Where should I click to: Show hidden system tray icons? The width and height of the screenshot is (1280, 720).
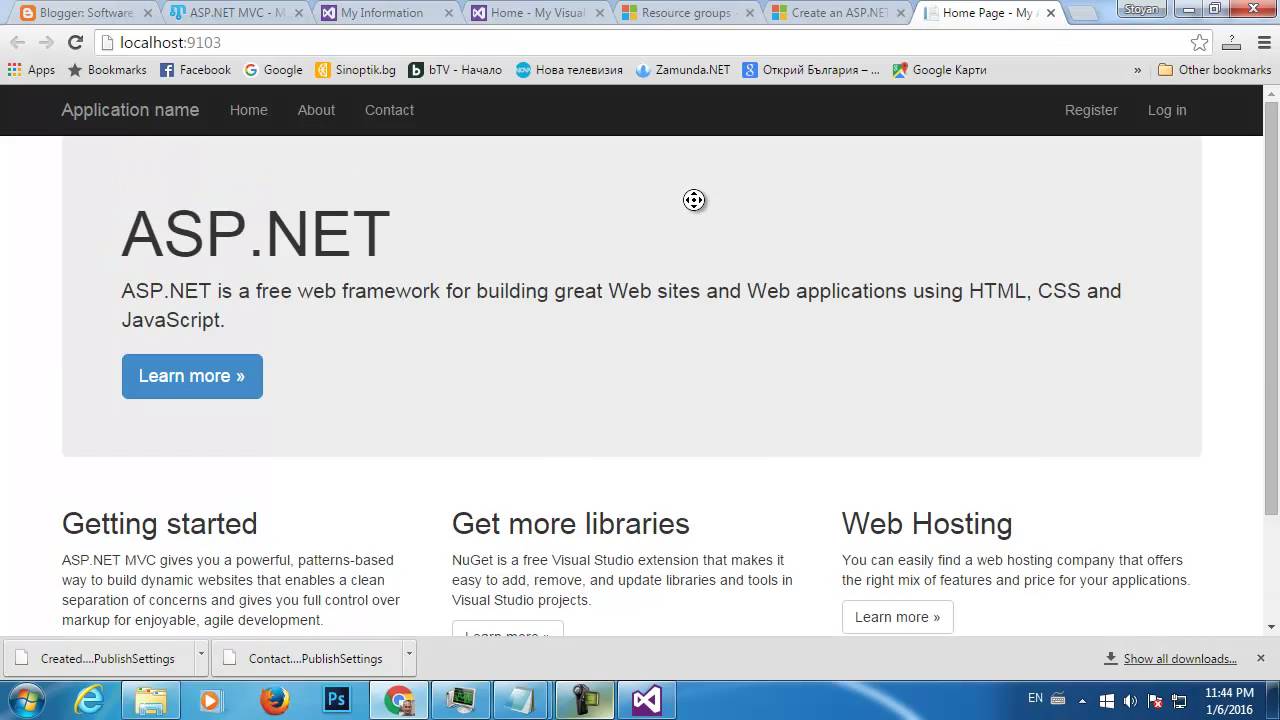coord(1082,700)
